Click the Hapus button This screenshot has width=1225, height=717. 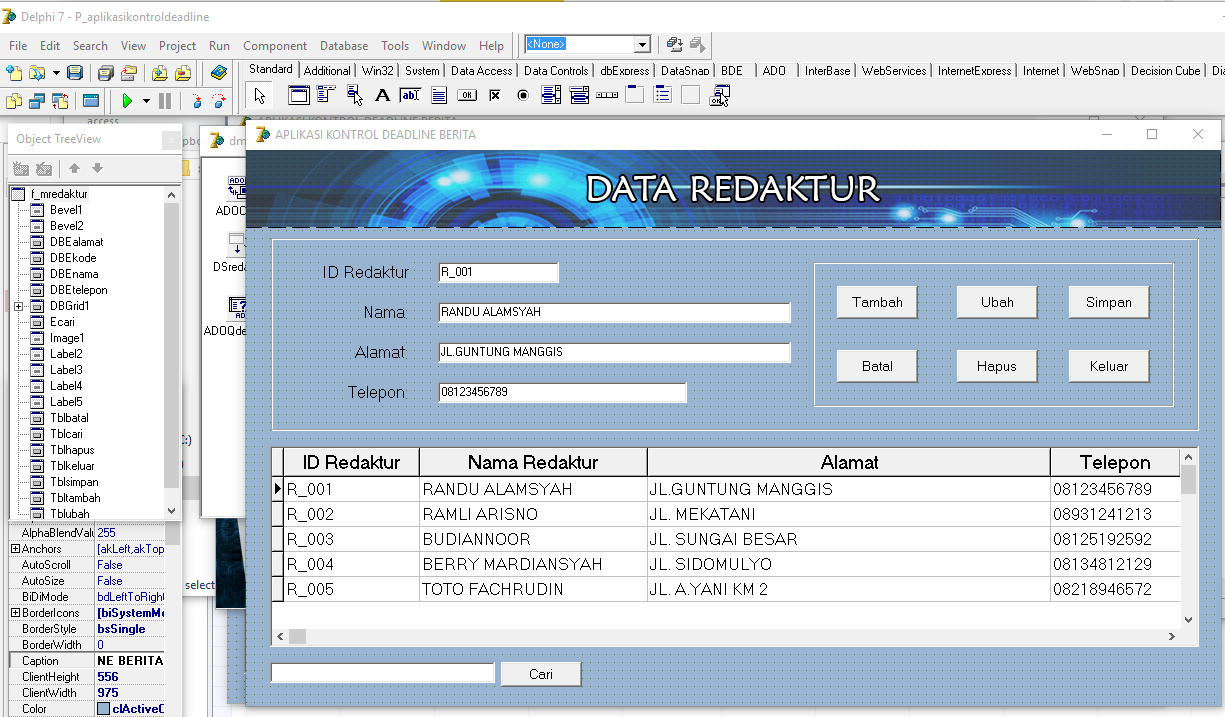click(x=997, y=366)
